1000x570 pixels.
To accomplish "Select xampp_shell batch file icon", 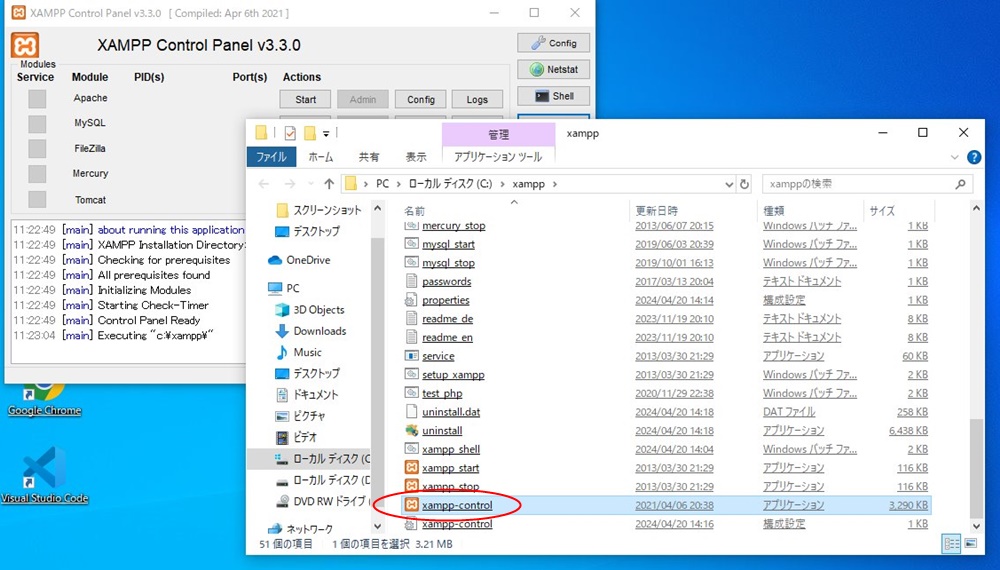I will [x=412, y=449].
